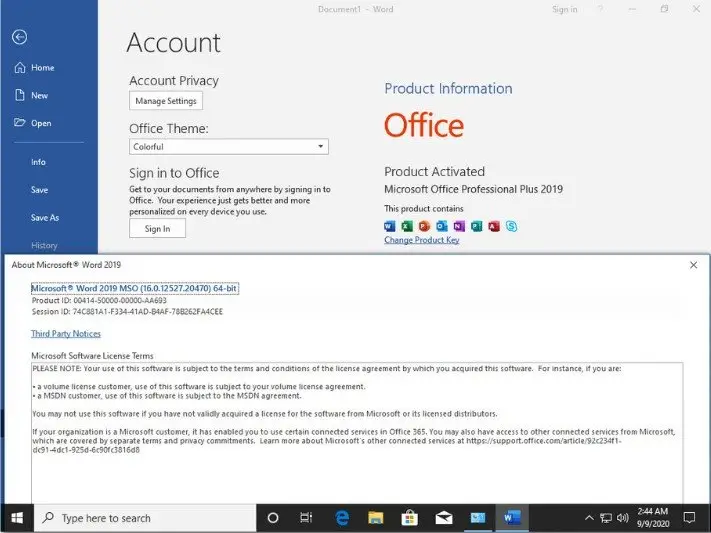Image resolution: width=711 pixels, height=533 pixels.
Task: Click the Access product icon
Action: [x=494, y=226]
